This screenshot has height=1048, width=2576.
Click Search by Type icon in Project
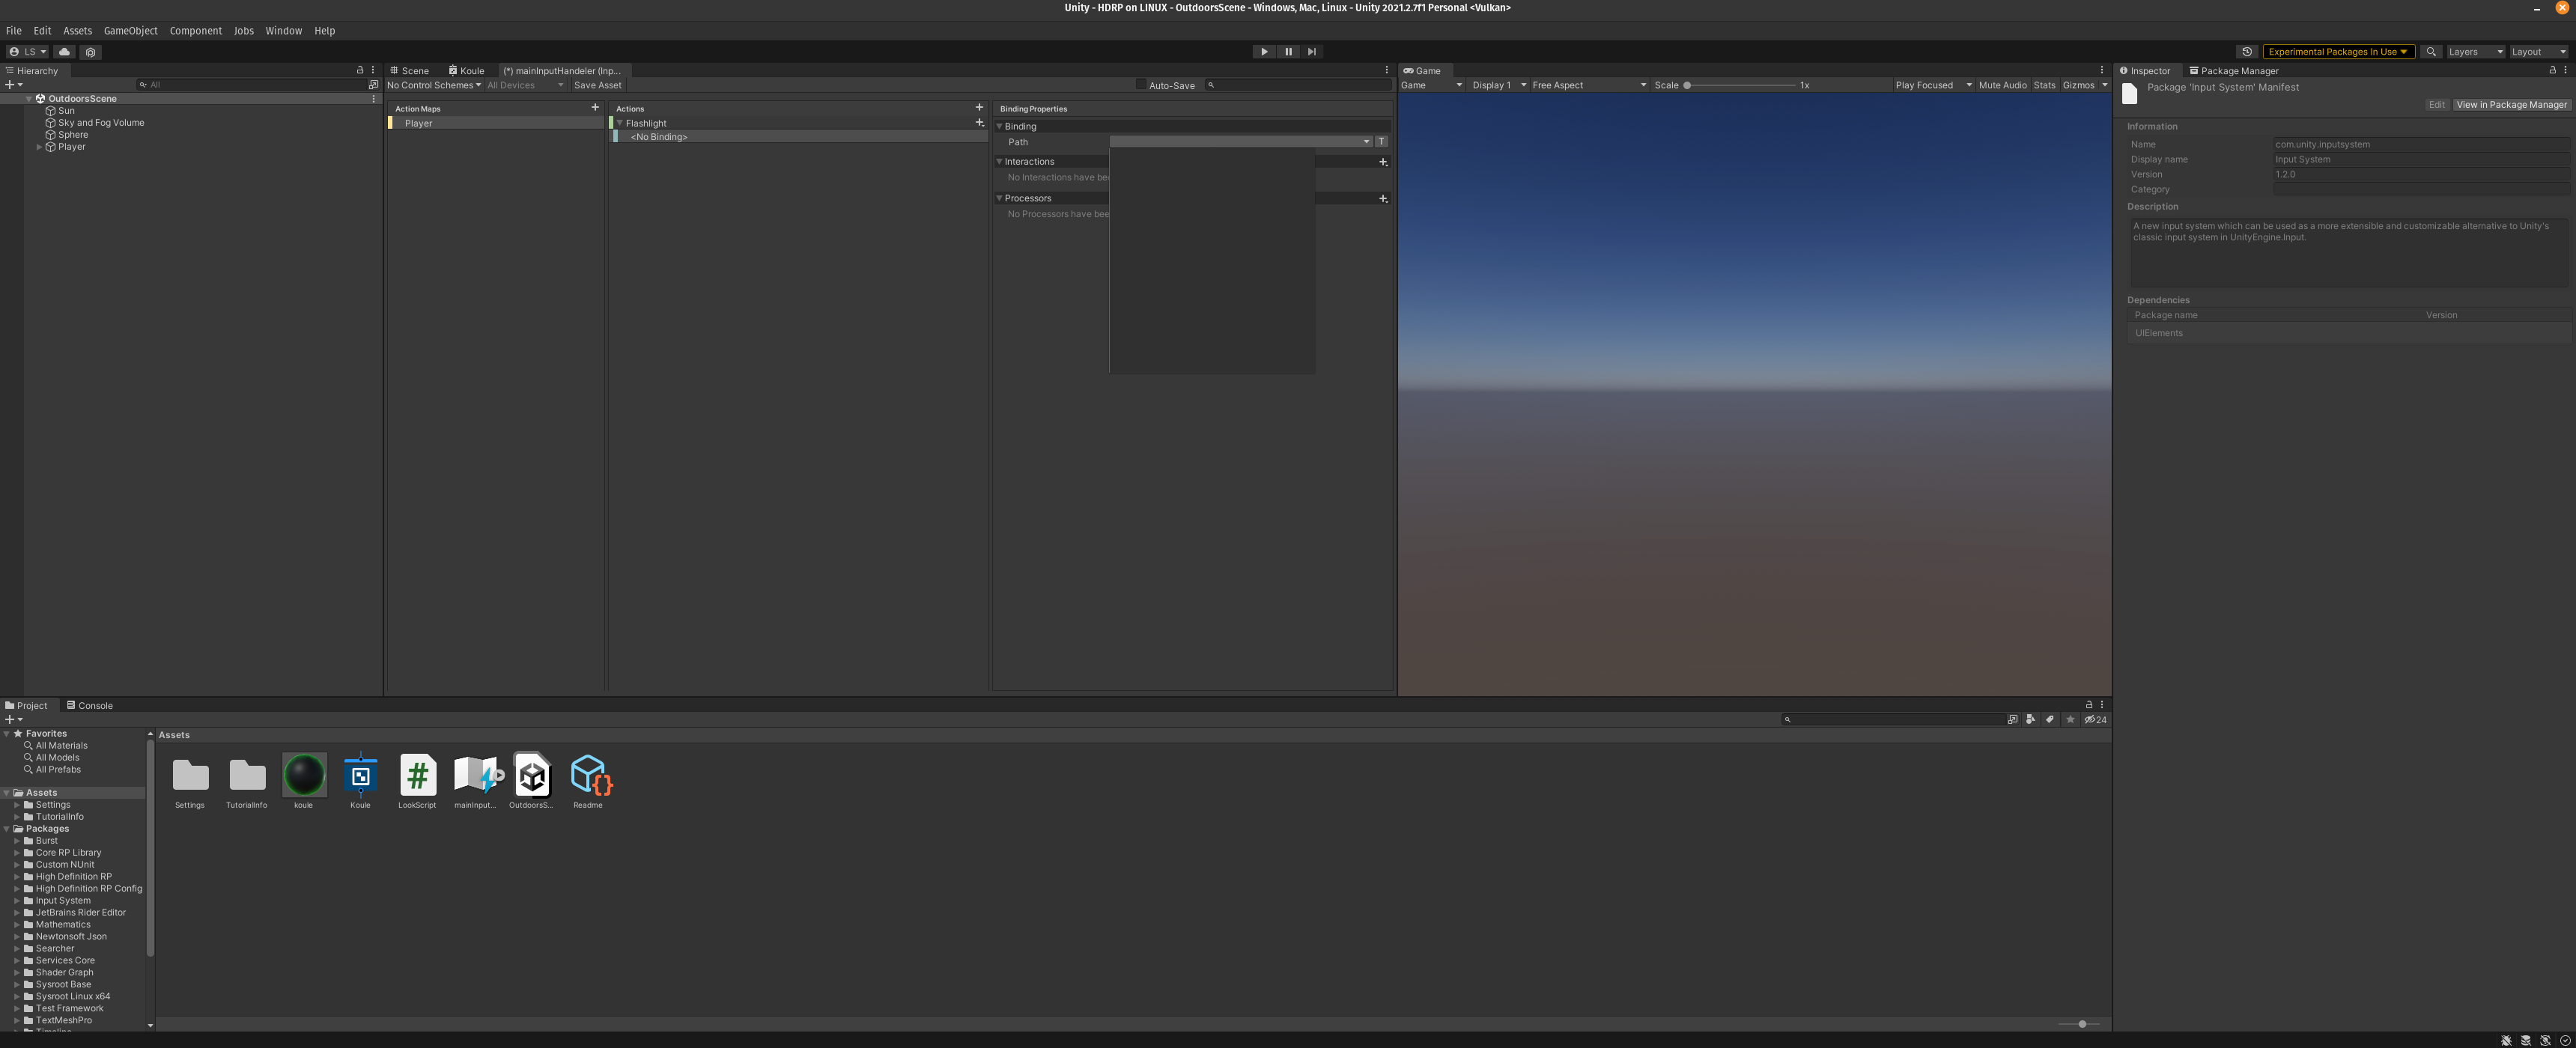[2030, 719]
